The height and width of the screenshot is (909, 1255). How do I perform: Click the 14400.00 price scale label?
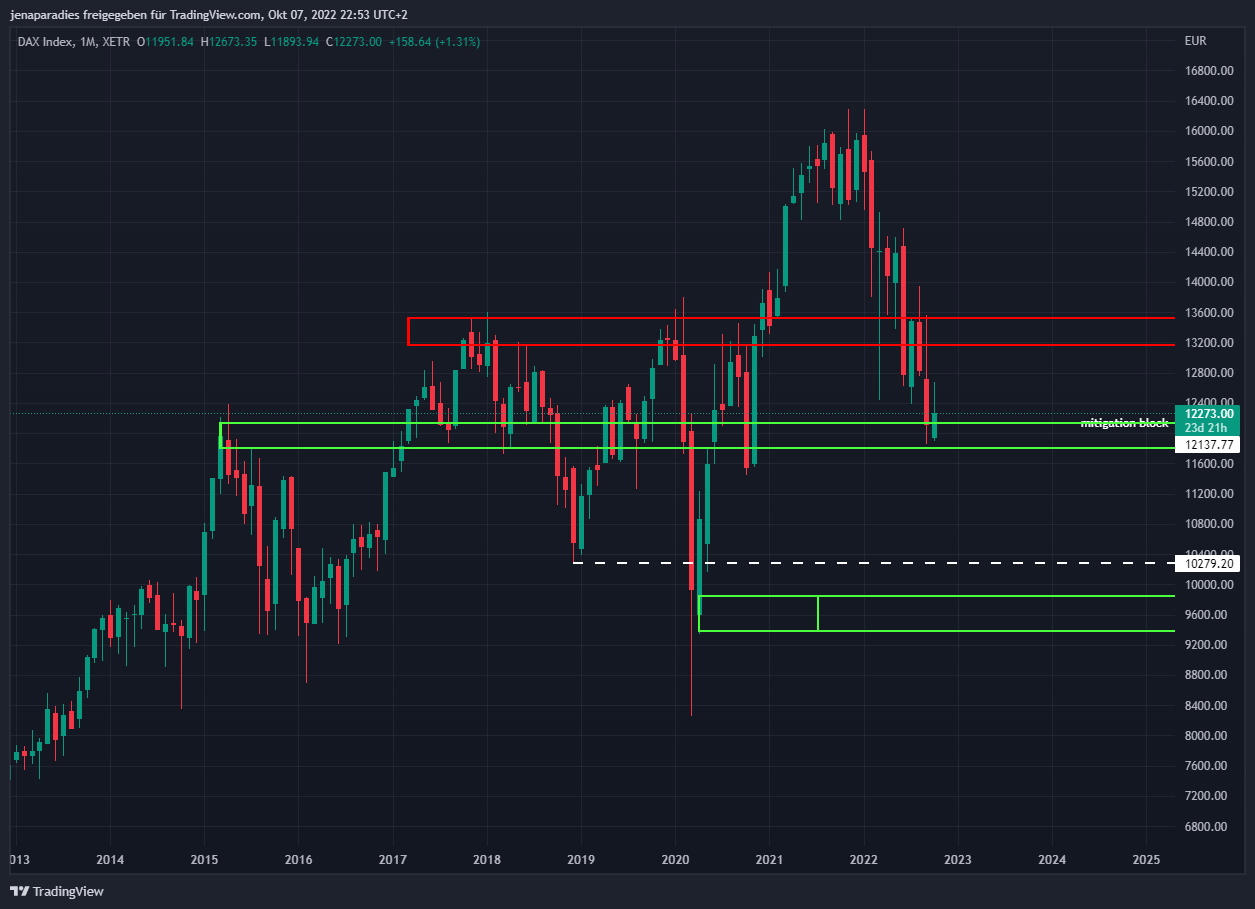1207,252
